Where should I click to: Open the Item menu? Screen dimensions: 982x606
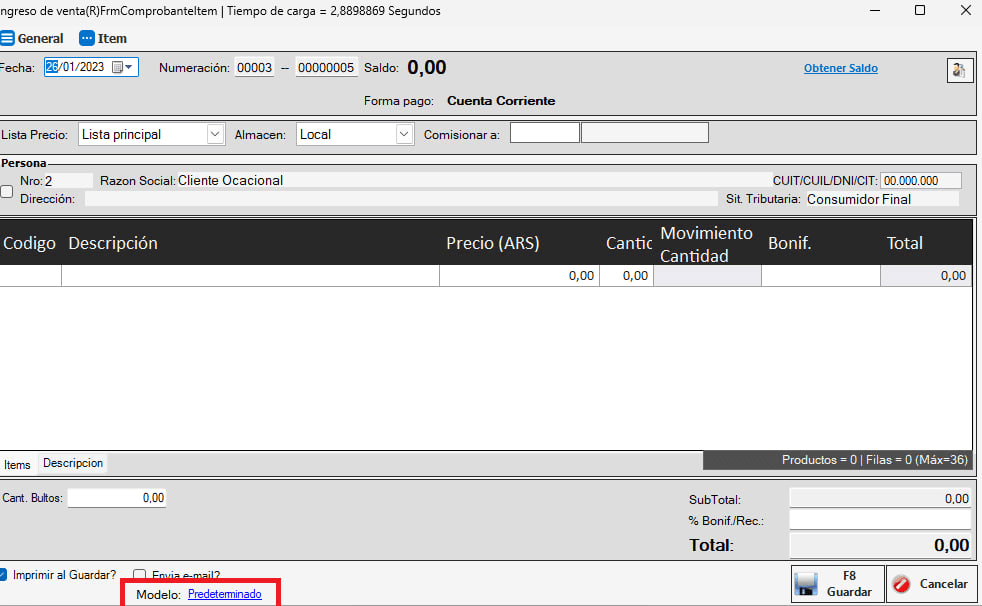point(87,38)
